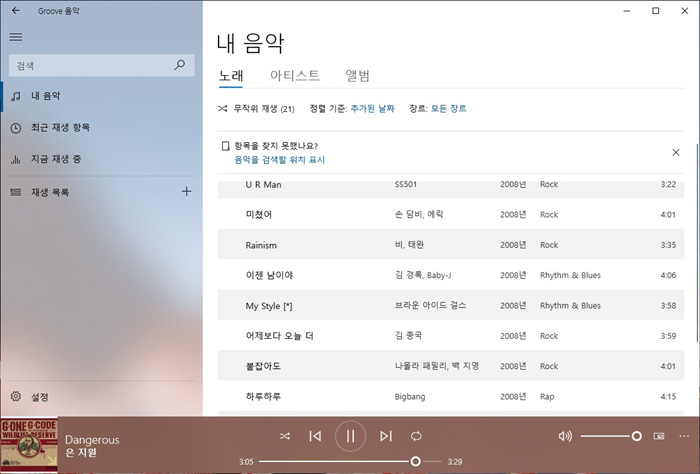The image size is (700, 474).
Task: Select song 하루하루
Action: 451,396
